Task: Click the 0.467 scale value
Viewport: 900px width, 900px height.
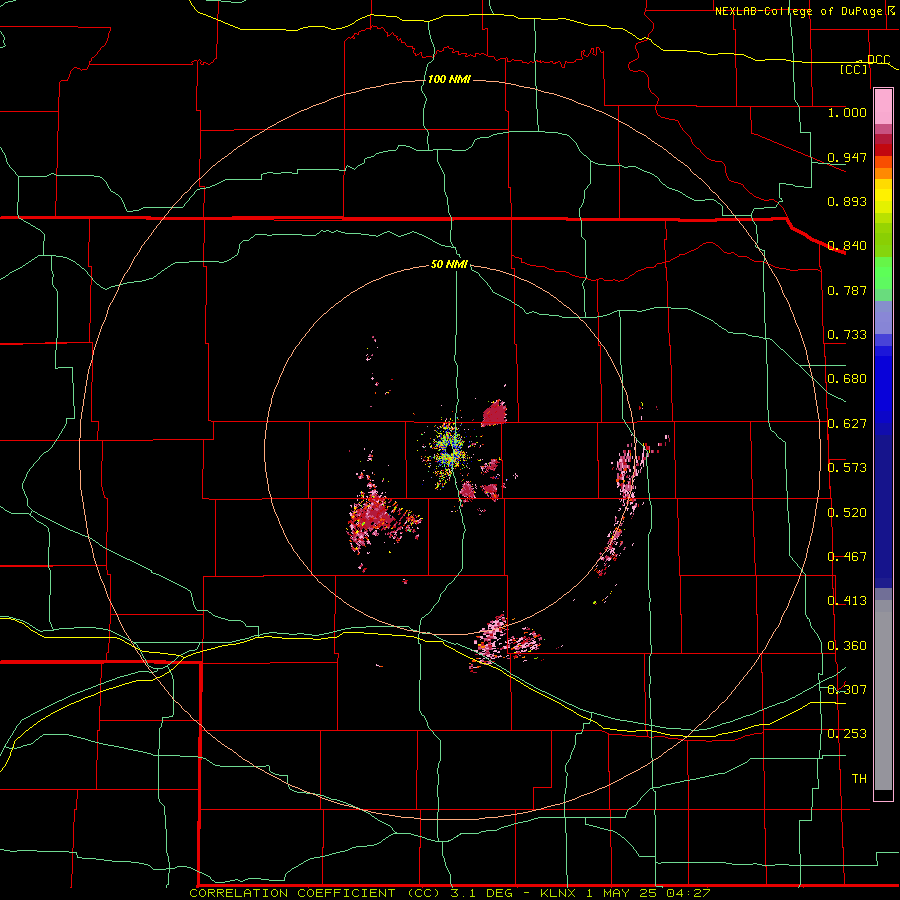Action: 847,557
